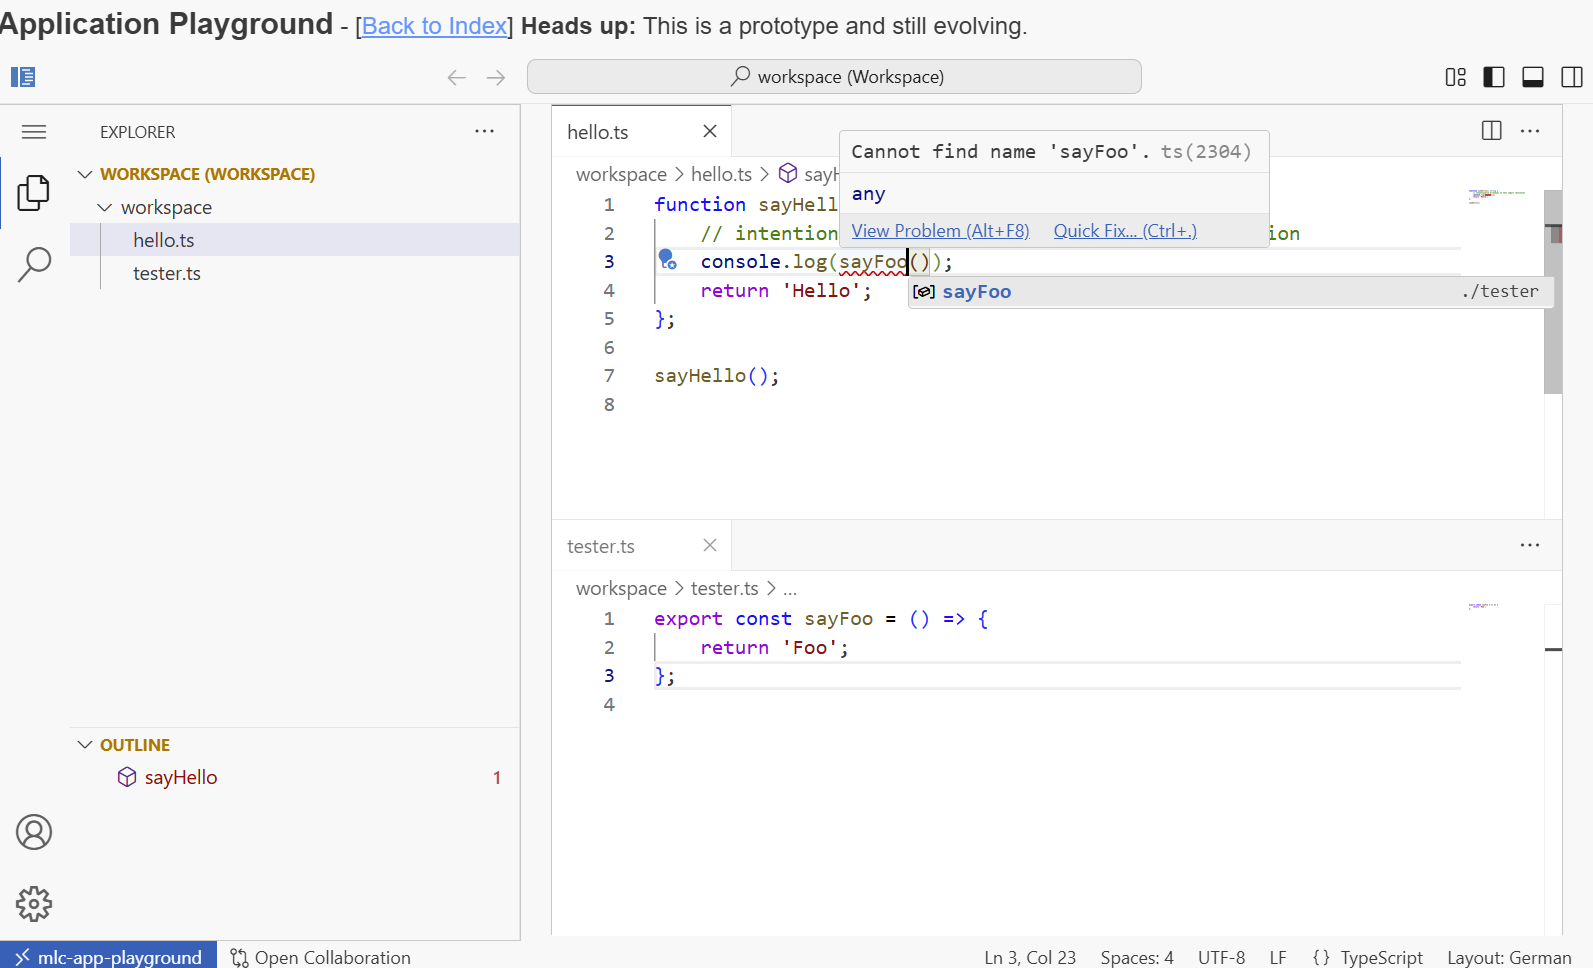Screen dimensions: 1593x968
Task: Click the code action lightbulb icon
Action: 667,260
